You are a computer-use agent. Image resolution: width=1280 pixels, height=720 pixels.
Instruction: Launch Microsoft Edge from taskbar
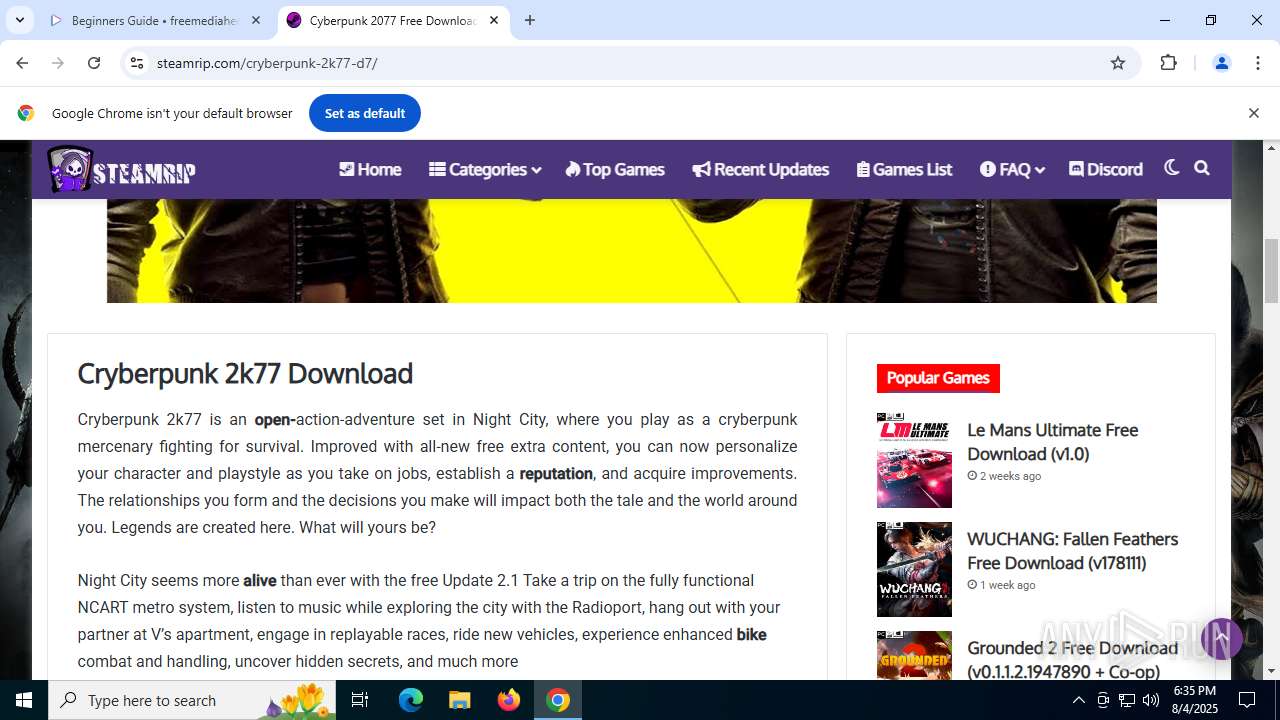click(411, 700)
